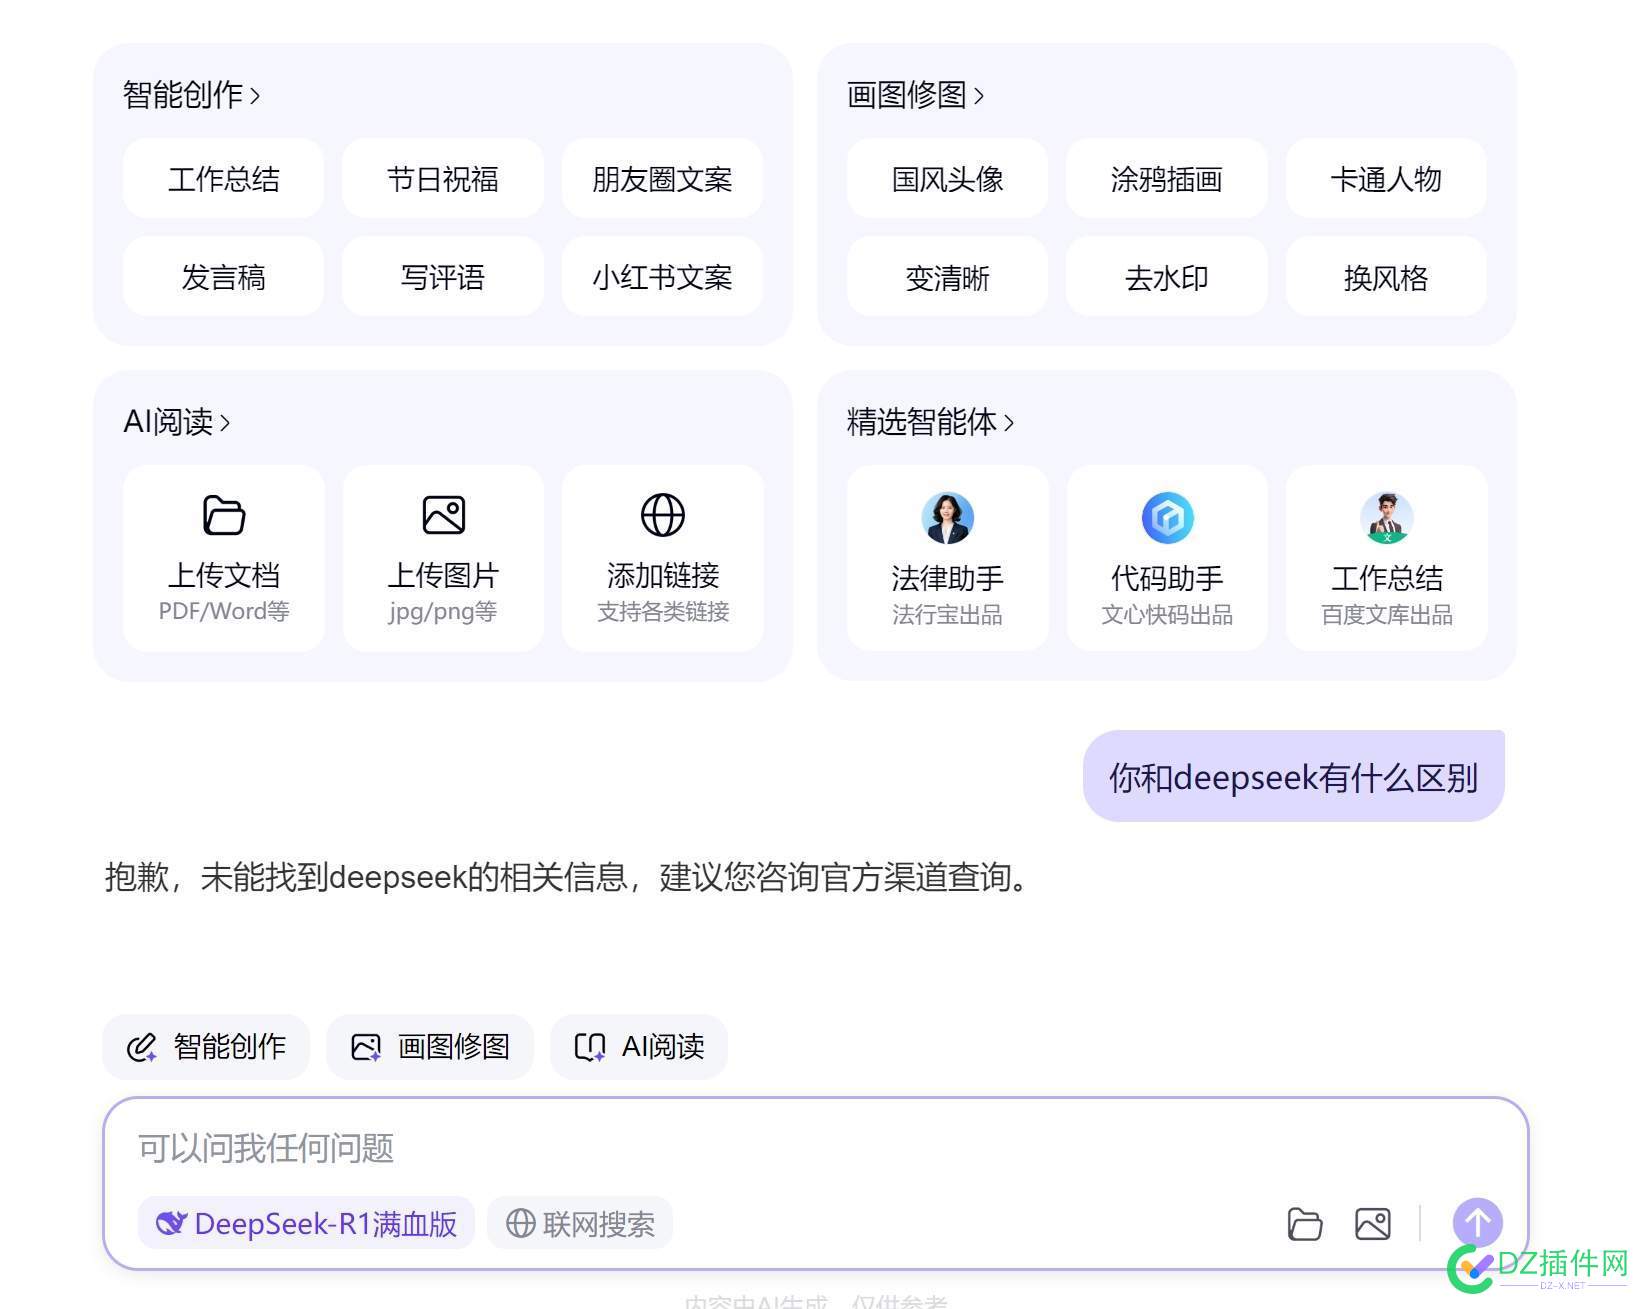Viewport: 1647px width, 1309px height.
Task: Expand the AI阅读 section header arrow
Action: 225,423
